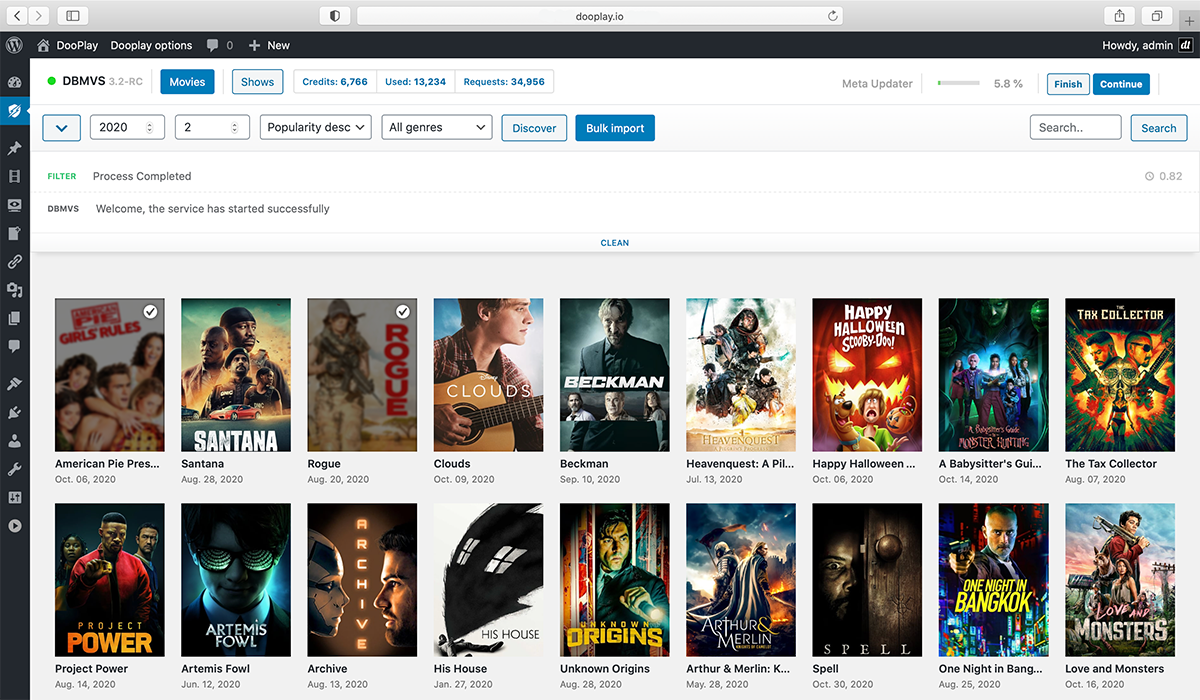1200x700 pixels.
Task: Select the Clouds movie poster
Action: click(488, 375)
